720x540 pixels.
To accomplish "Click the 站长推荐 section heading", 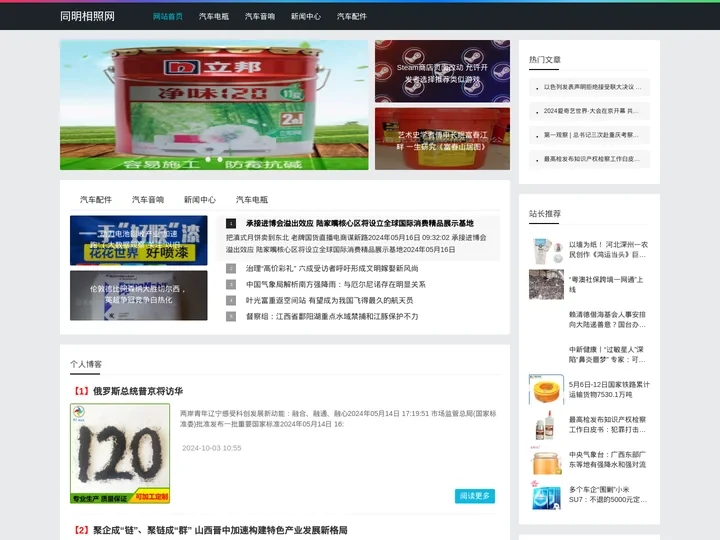I will [x=545, y=214].
